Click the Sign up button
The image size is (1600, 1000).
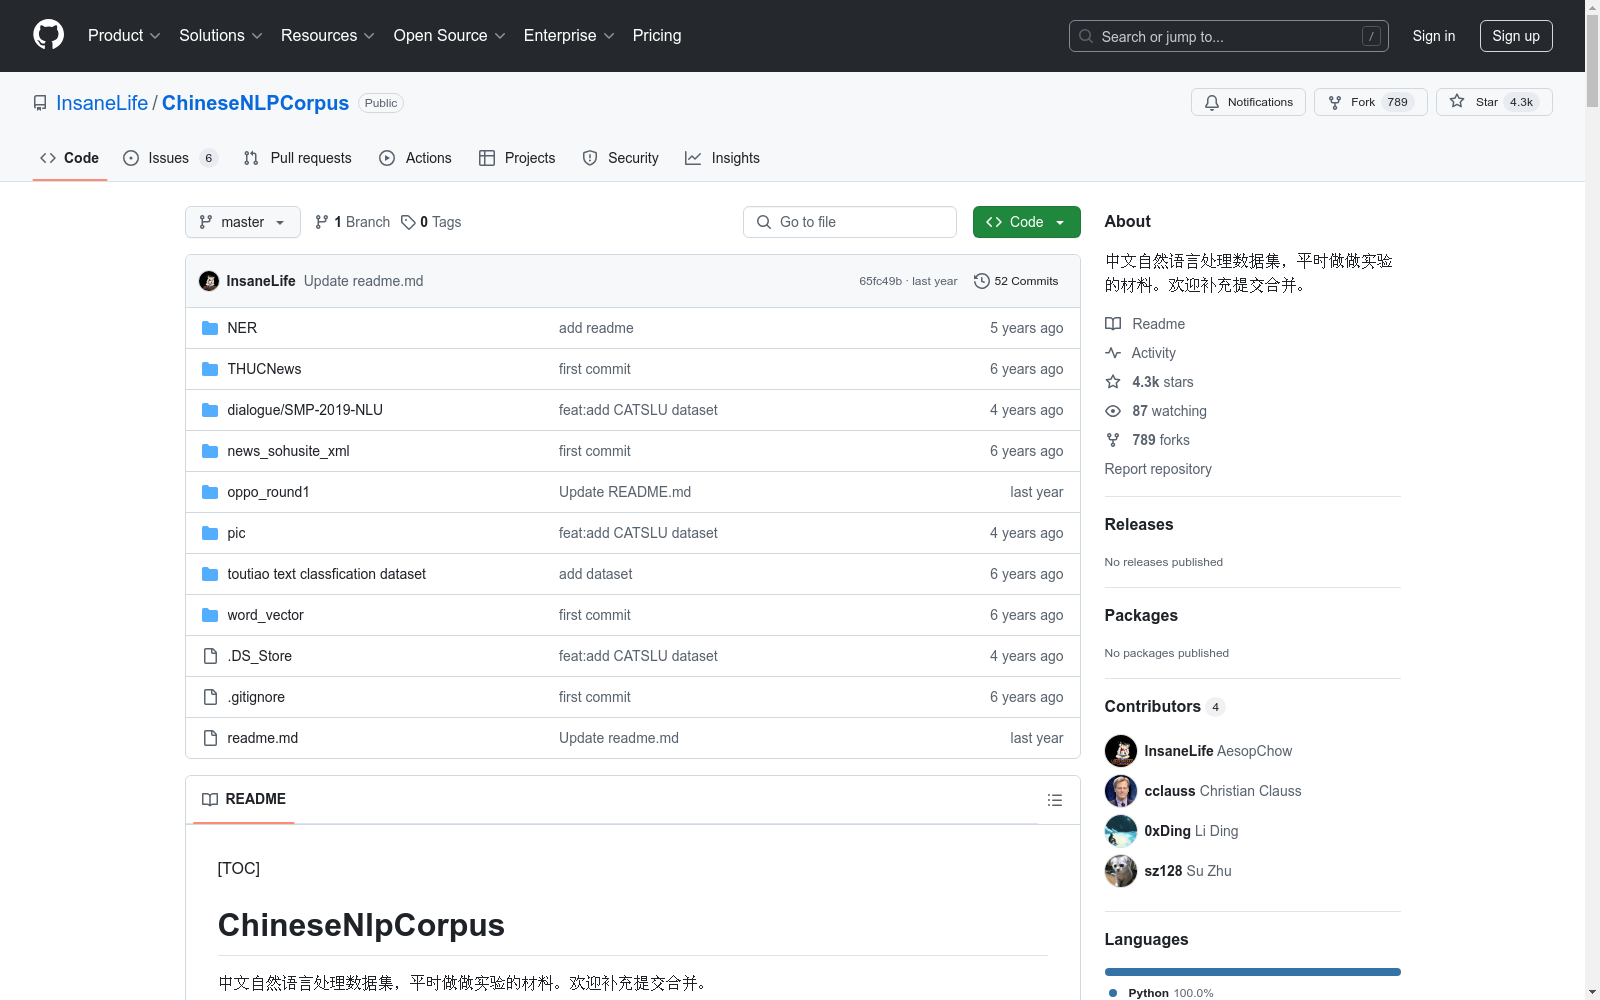point(1516,36)
